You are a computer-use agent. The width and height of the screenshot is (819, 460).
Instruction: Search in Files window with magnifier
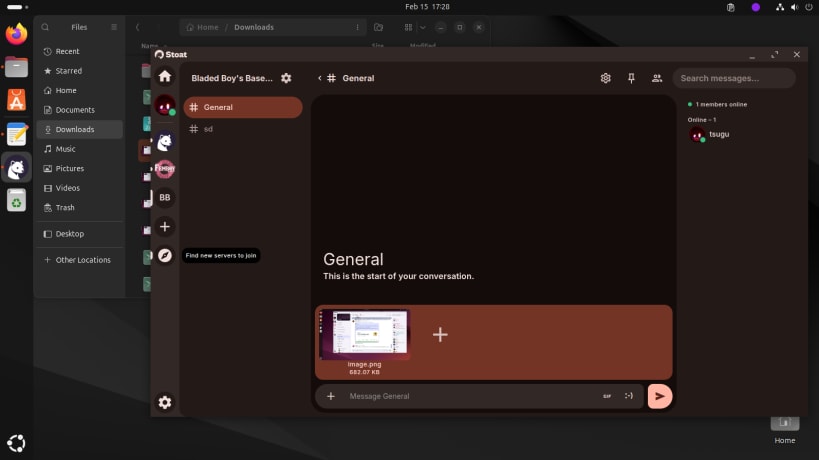45,27
